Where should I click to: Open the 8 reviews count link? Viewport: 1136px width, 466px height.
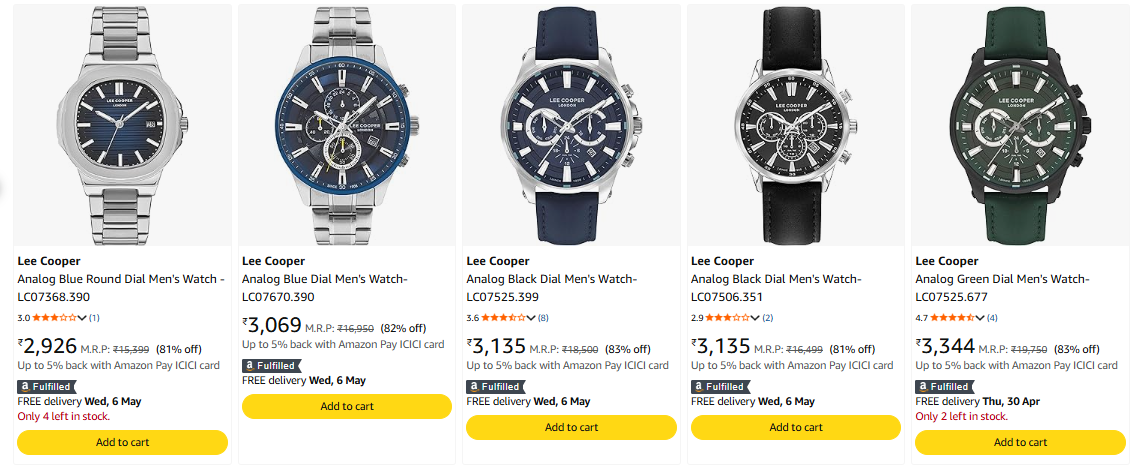(543, 318)
